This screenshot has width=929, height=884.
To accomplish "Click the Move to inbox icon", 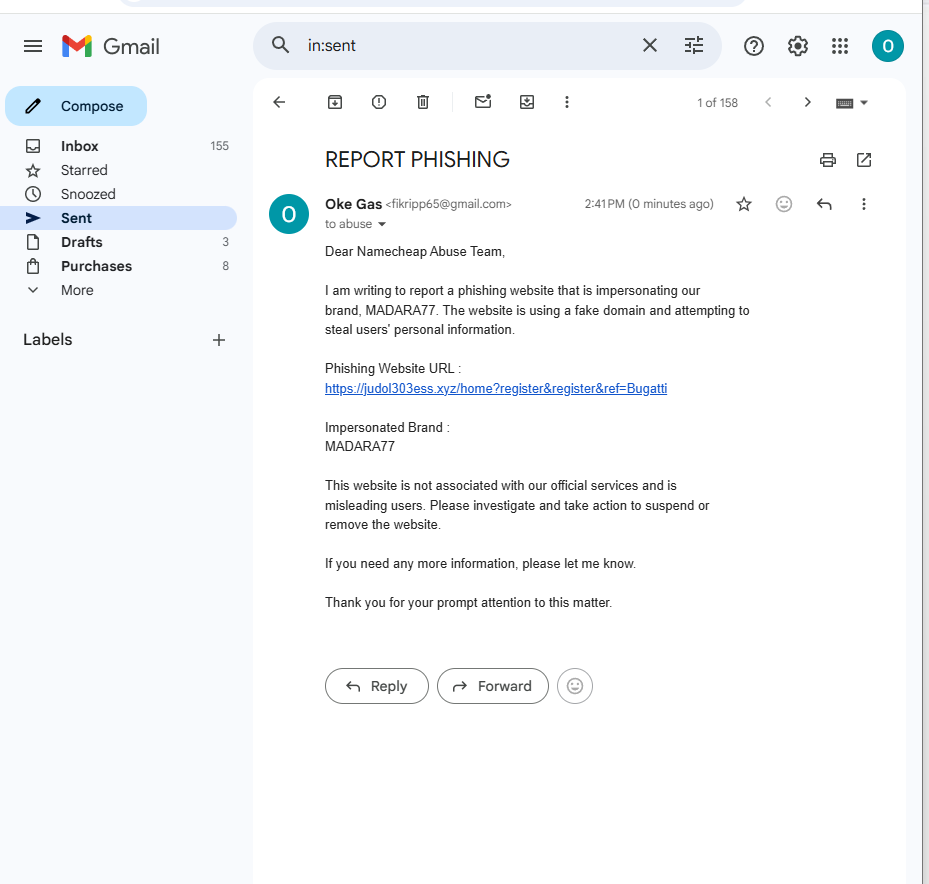I will pyautogui.click(x=527, y=103).
